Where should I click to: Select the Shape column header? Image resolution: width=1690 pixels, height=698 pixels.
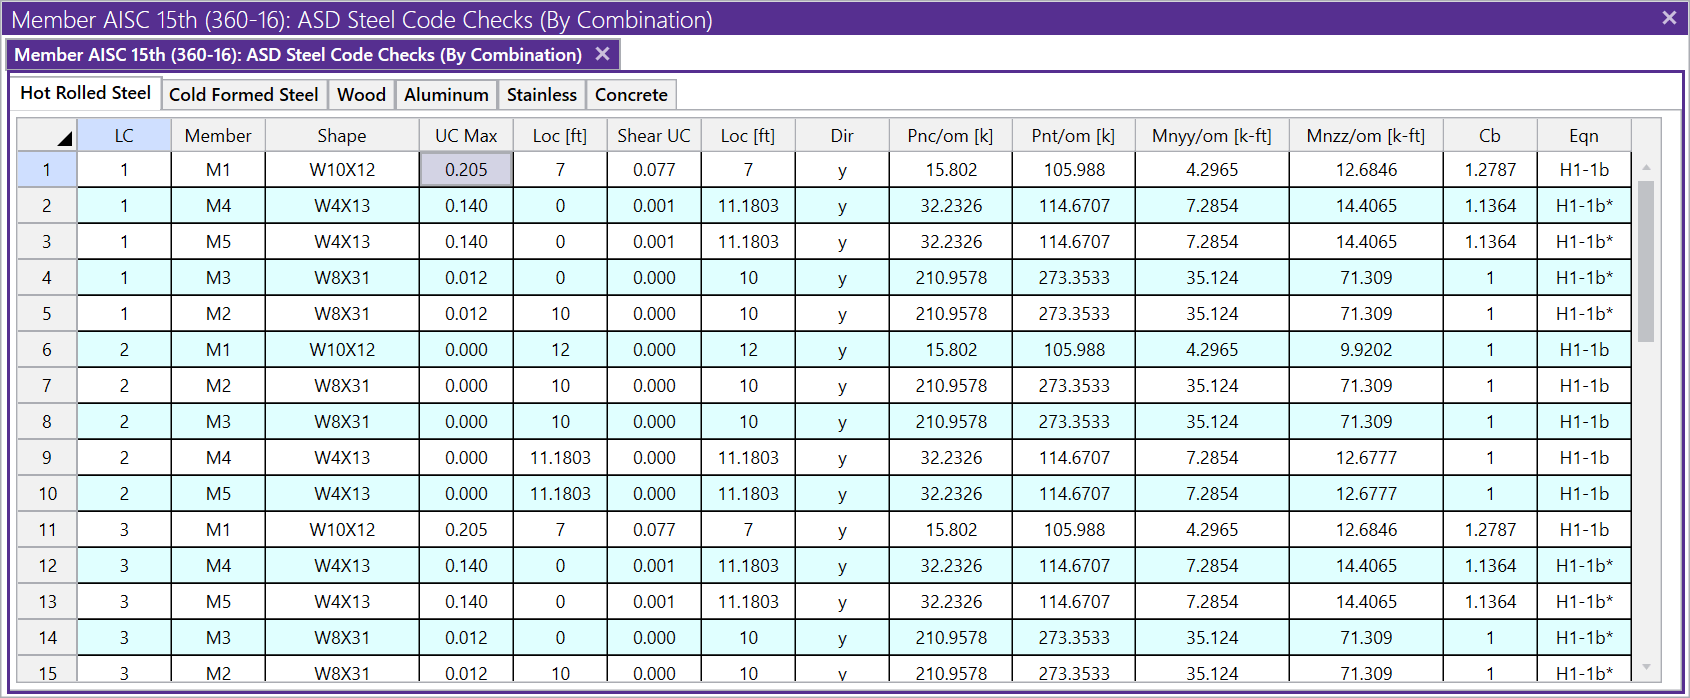pyautogui.click(x=342, y=135)
